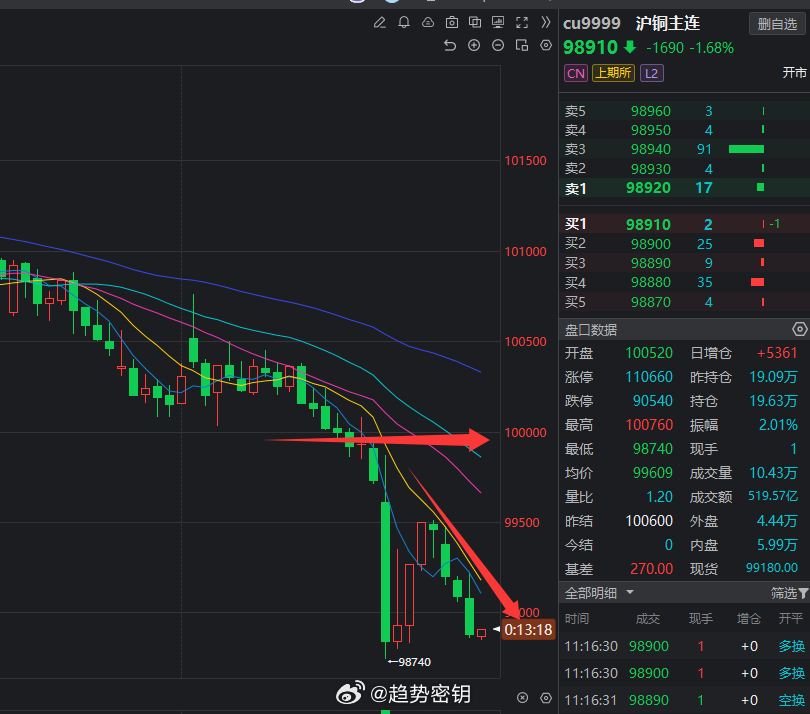Image resolution: width=810 pixels, height=714 pixels.
Task: Expand more tools with the double chevron
Action: pos(545,22)
